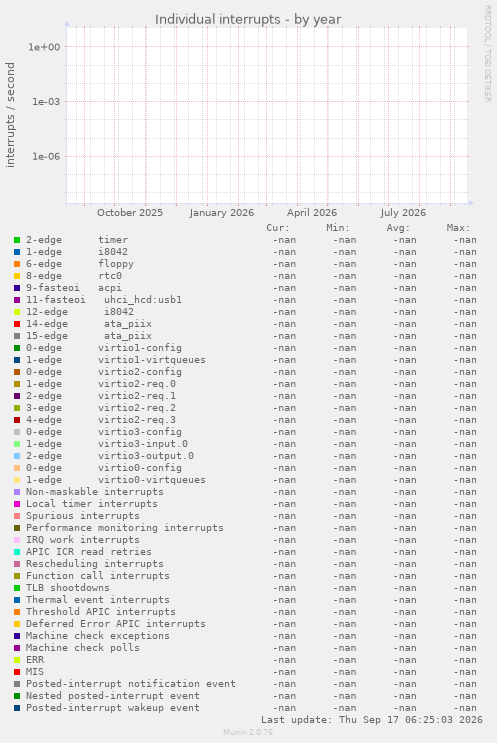Click the graph title Individual interrupts - by year
The image size is (497, 743).
point(248,19)
